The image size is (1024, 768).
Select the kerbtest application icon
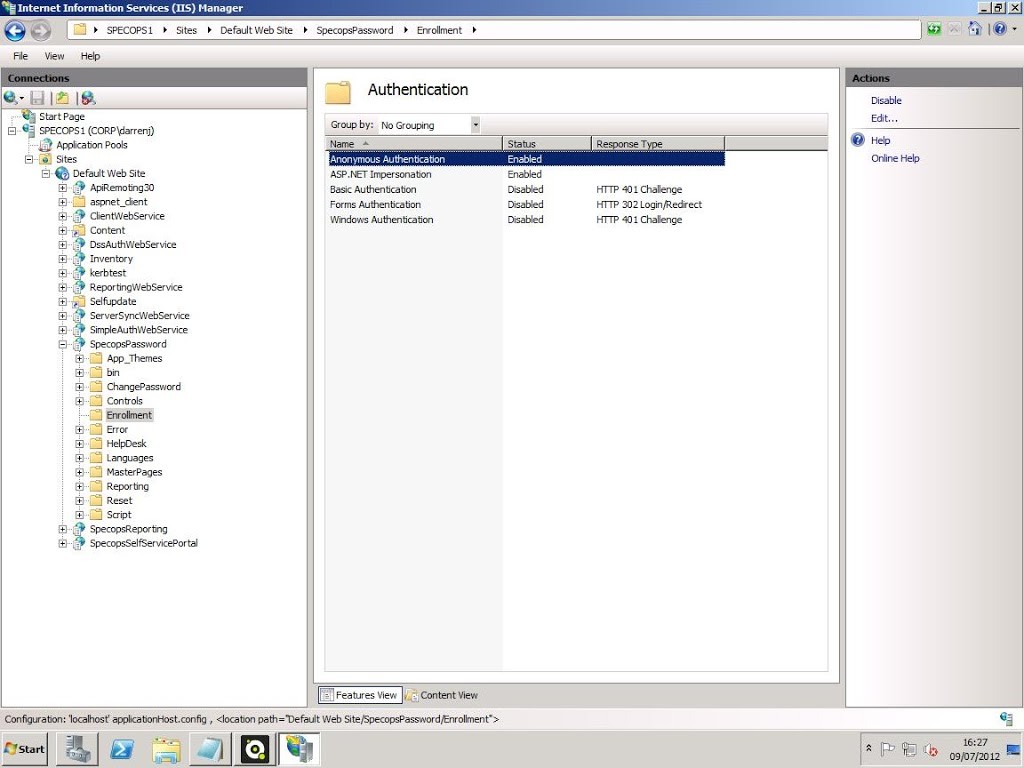pyautogui.click(x=79, y=273)
